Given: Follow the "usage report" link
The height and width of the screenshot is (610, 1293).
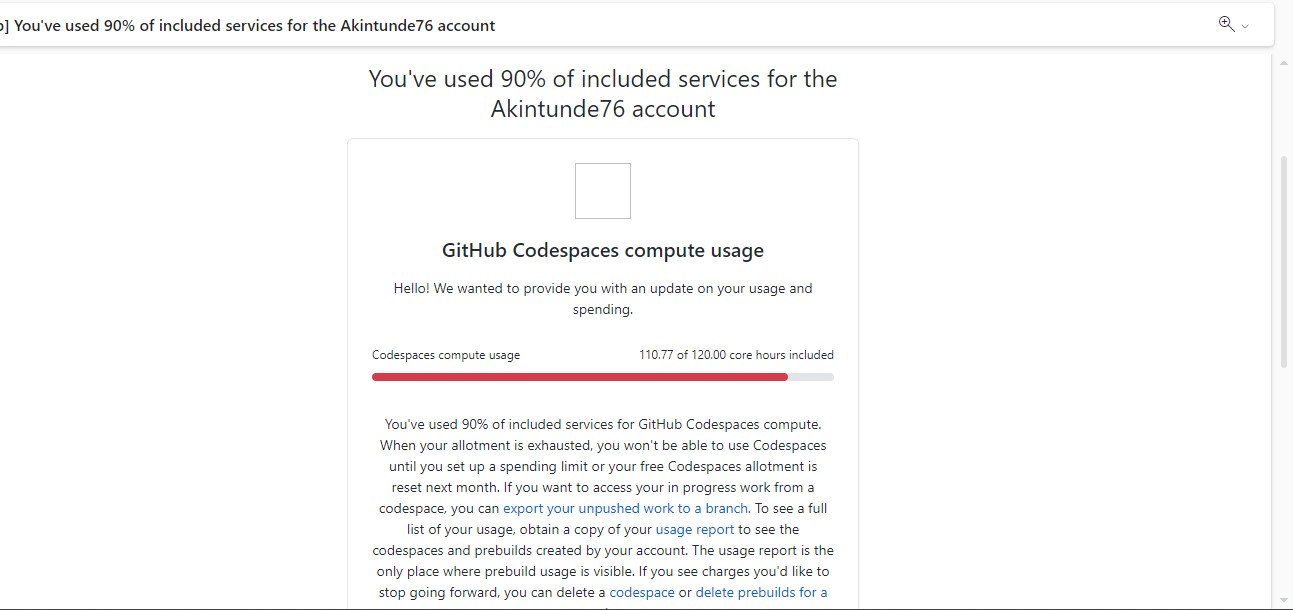Looking at the screenshot, I should coord(694,529).
